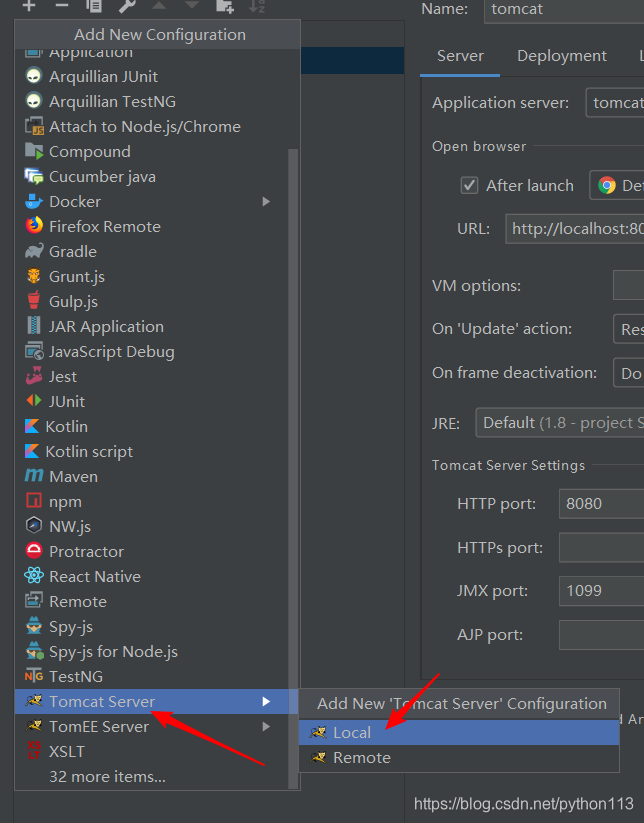This screenshot has width=644, height=823.
Task: Click the Docker whale icon
Action: [34, 202]
